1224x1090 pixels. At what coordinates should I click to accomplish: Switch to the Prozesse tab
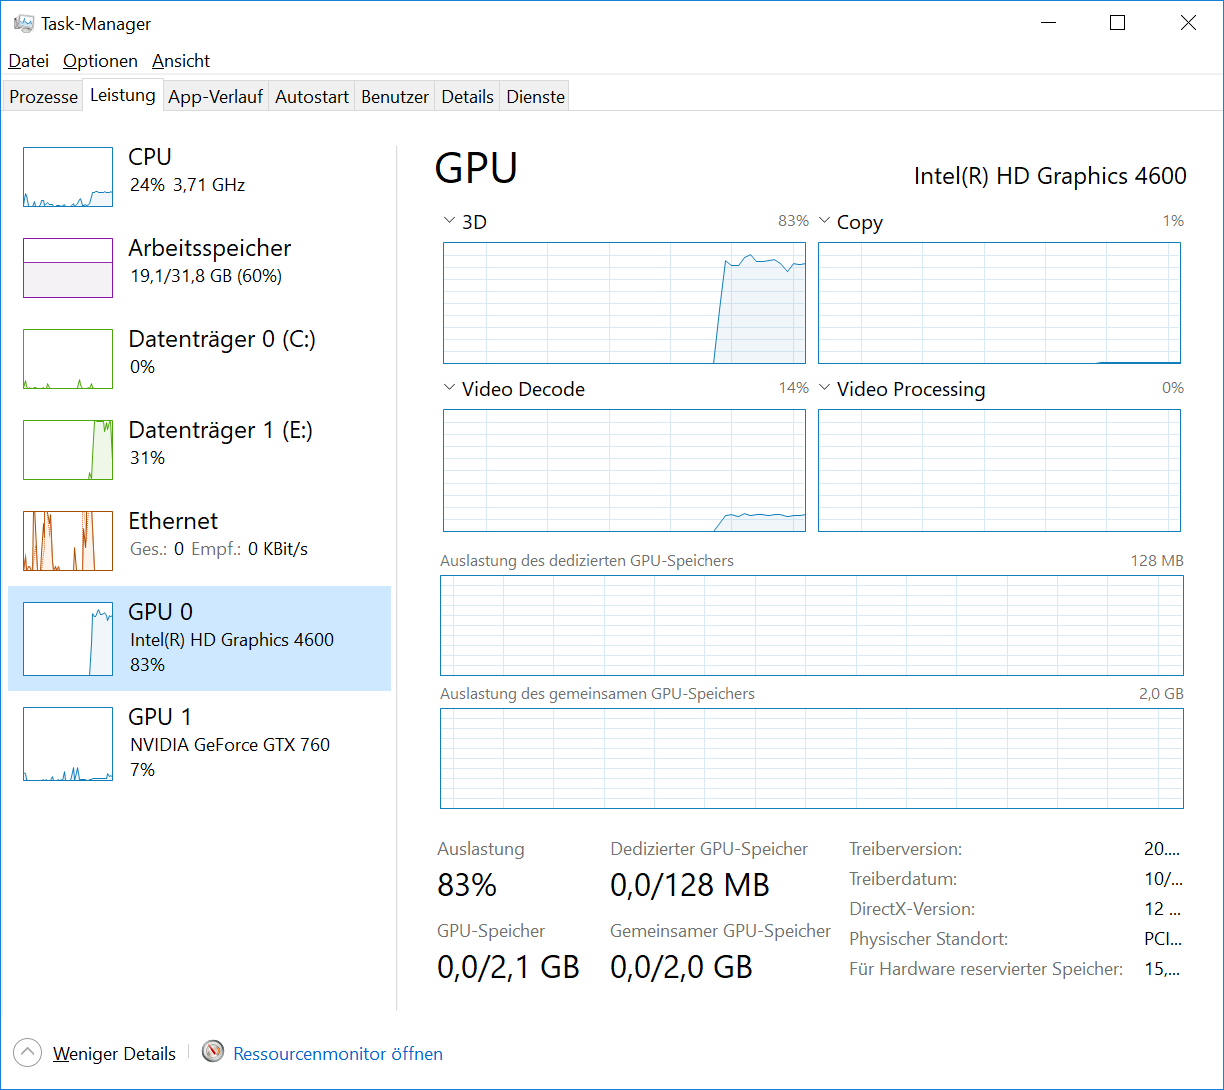click(44, 97)
